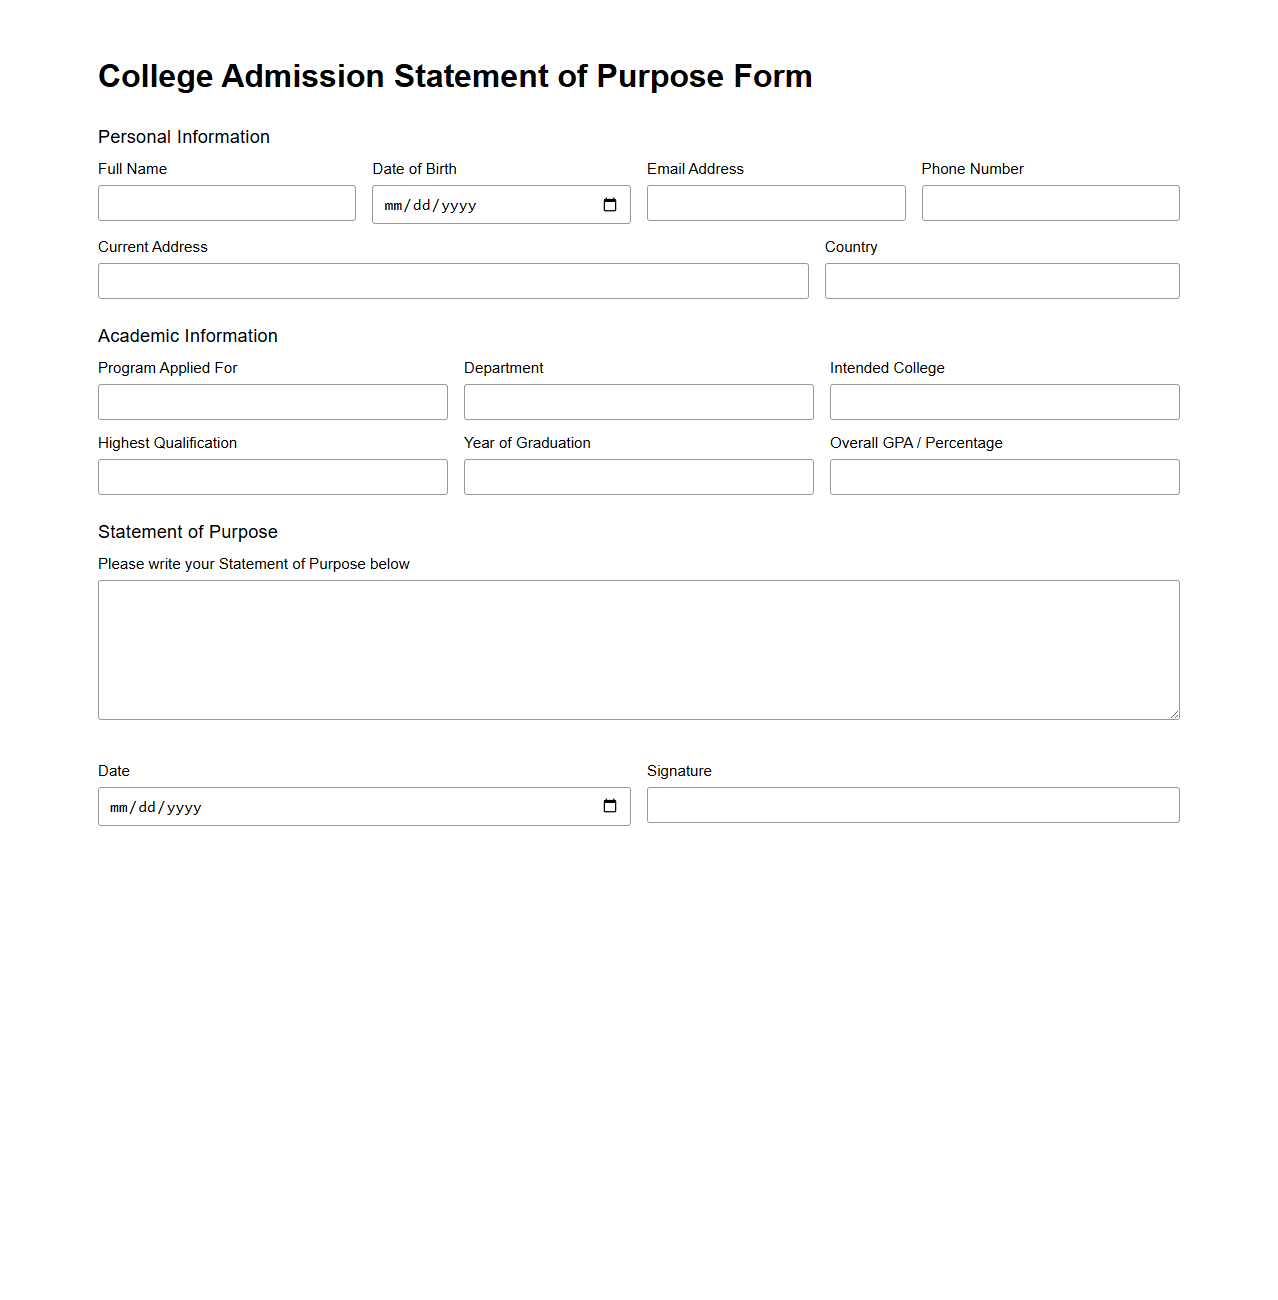The width and height of the screenshot is (1278, 1300).
Task: Click inside the Country input box
Action: pyautogui.click(x=1001, y=281)
